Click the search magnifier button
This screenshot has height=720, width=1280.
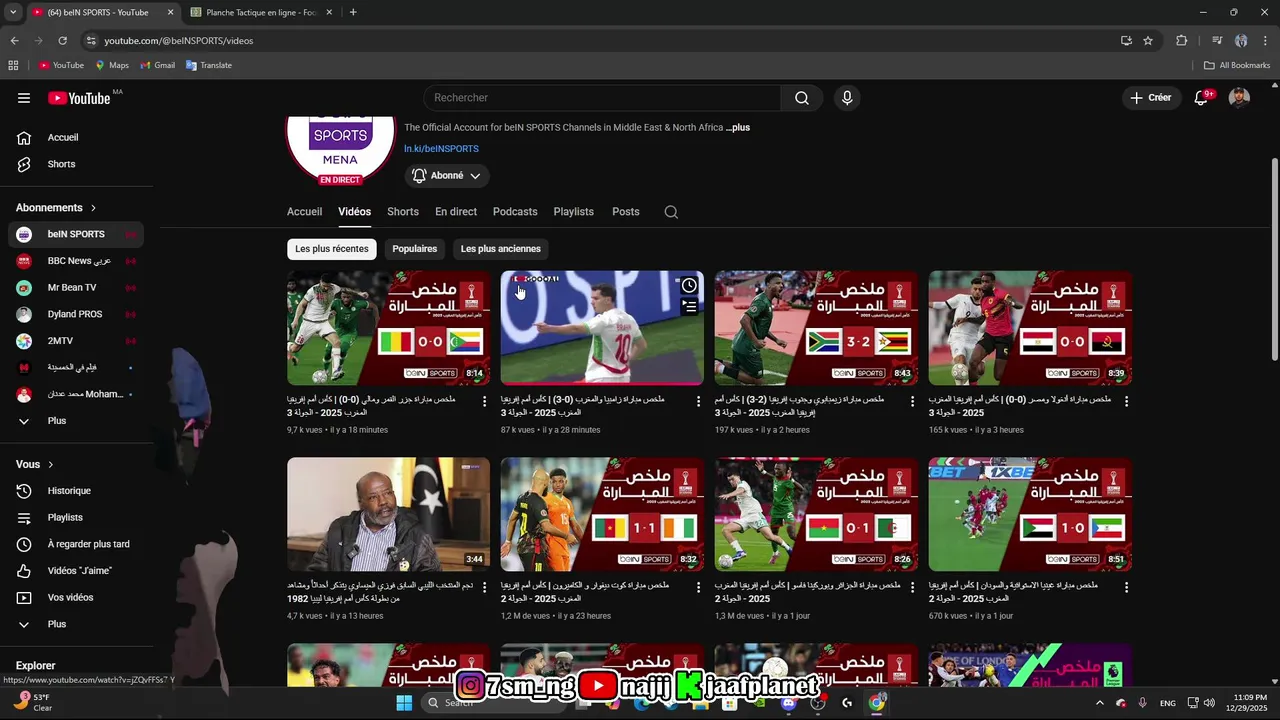802,98
